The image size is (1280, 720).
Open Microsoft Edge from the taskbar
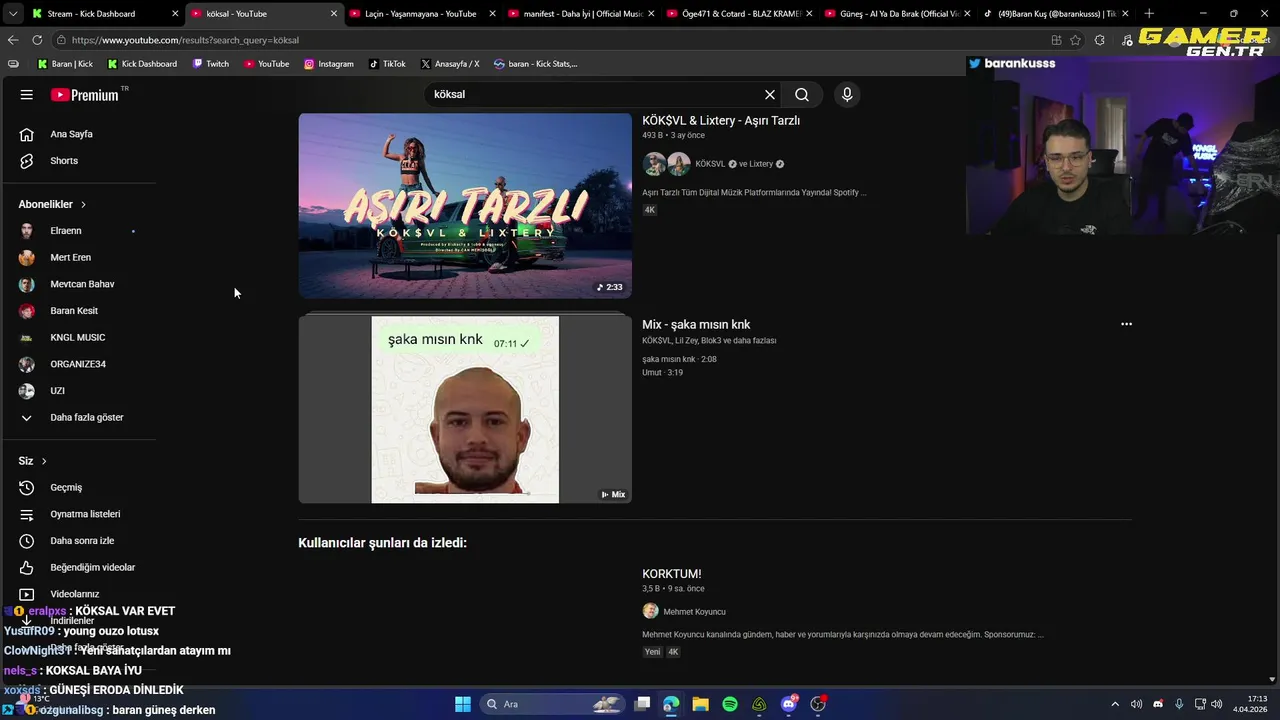tap(671, 704)
